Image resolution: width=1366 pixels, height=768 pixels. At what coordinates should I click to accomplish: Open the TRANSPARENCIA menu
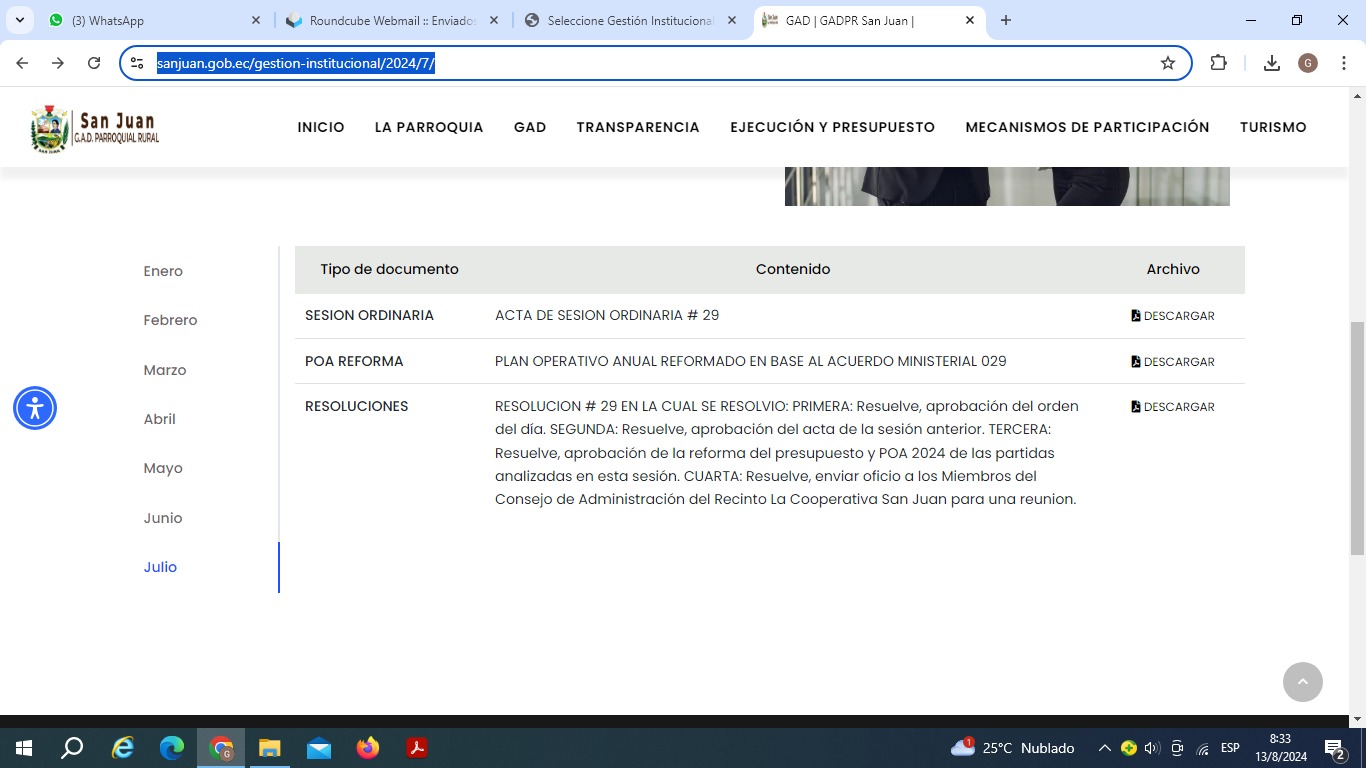[x=637, y=127]
